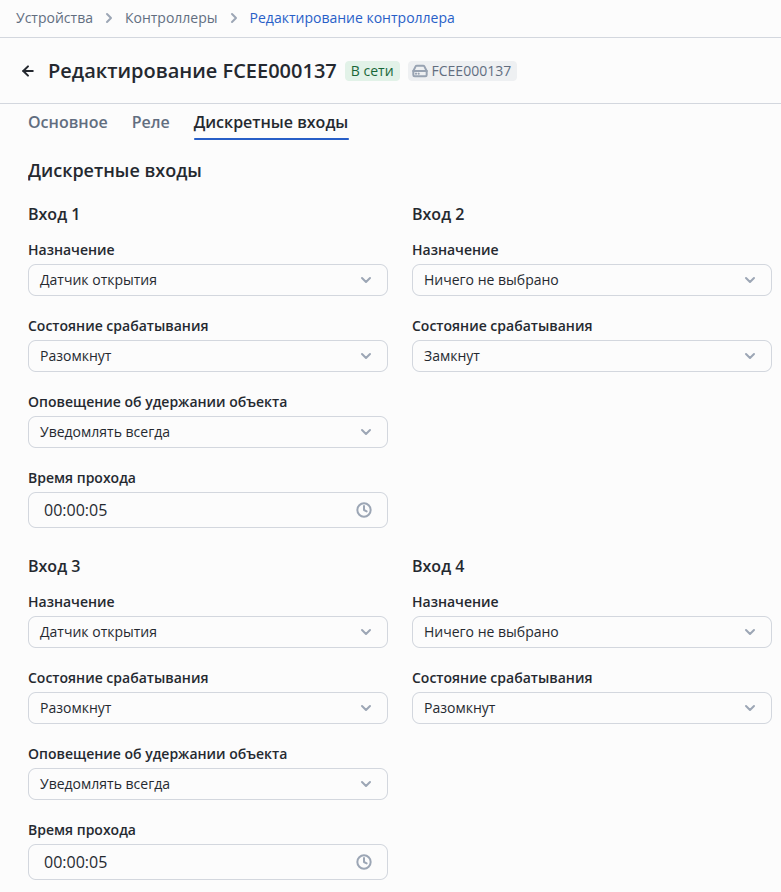
Task: Click the back arrow next to the title
Action: 28,71
